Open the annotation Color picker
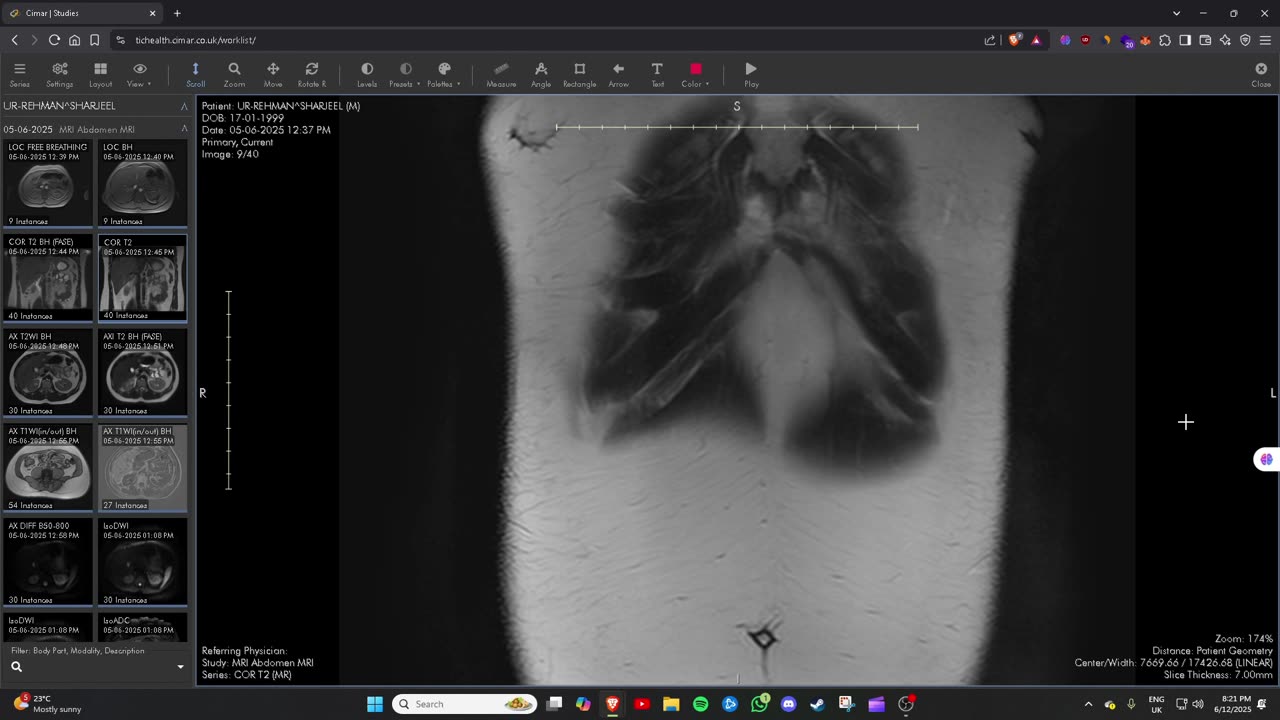1280x720 pixels. tap(695, 75)
